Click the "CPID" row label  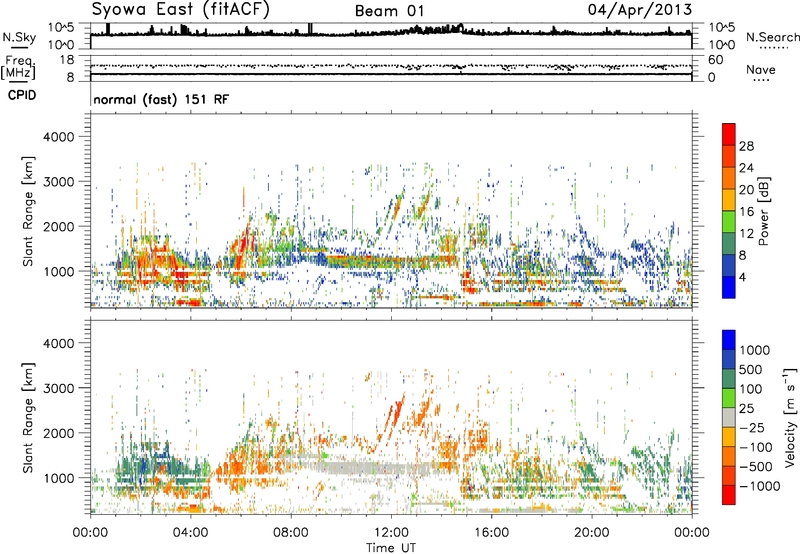coord(22,95)
